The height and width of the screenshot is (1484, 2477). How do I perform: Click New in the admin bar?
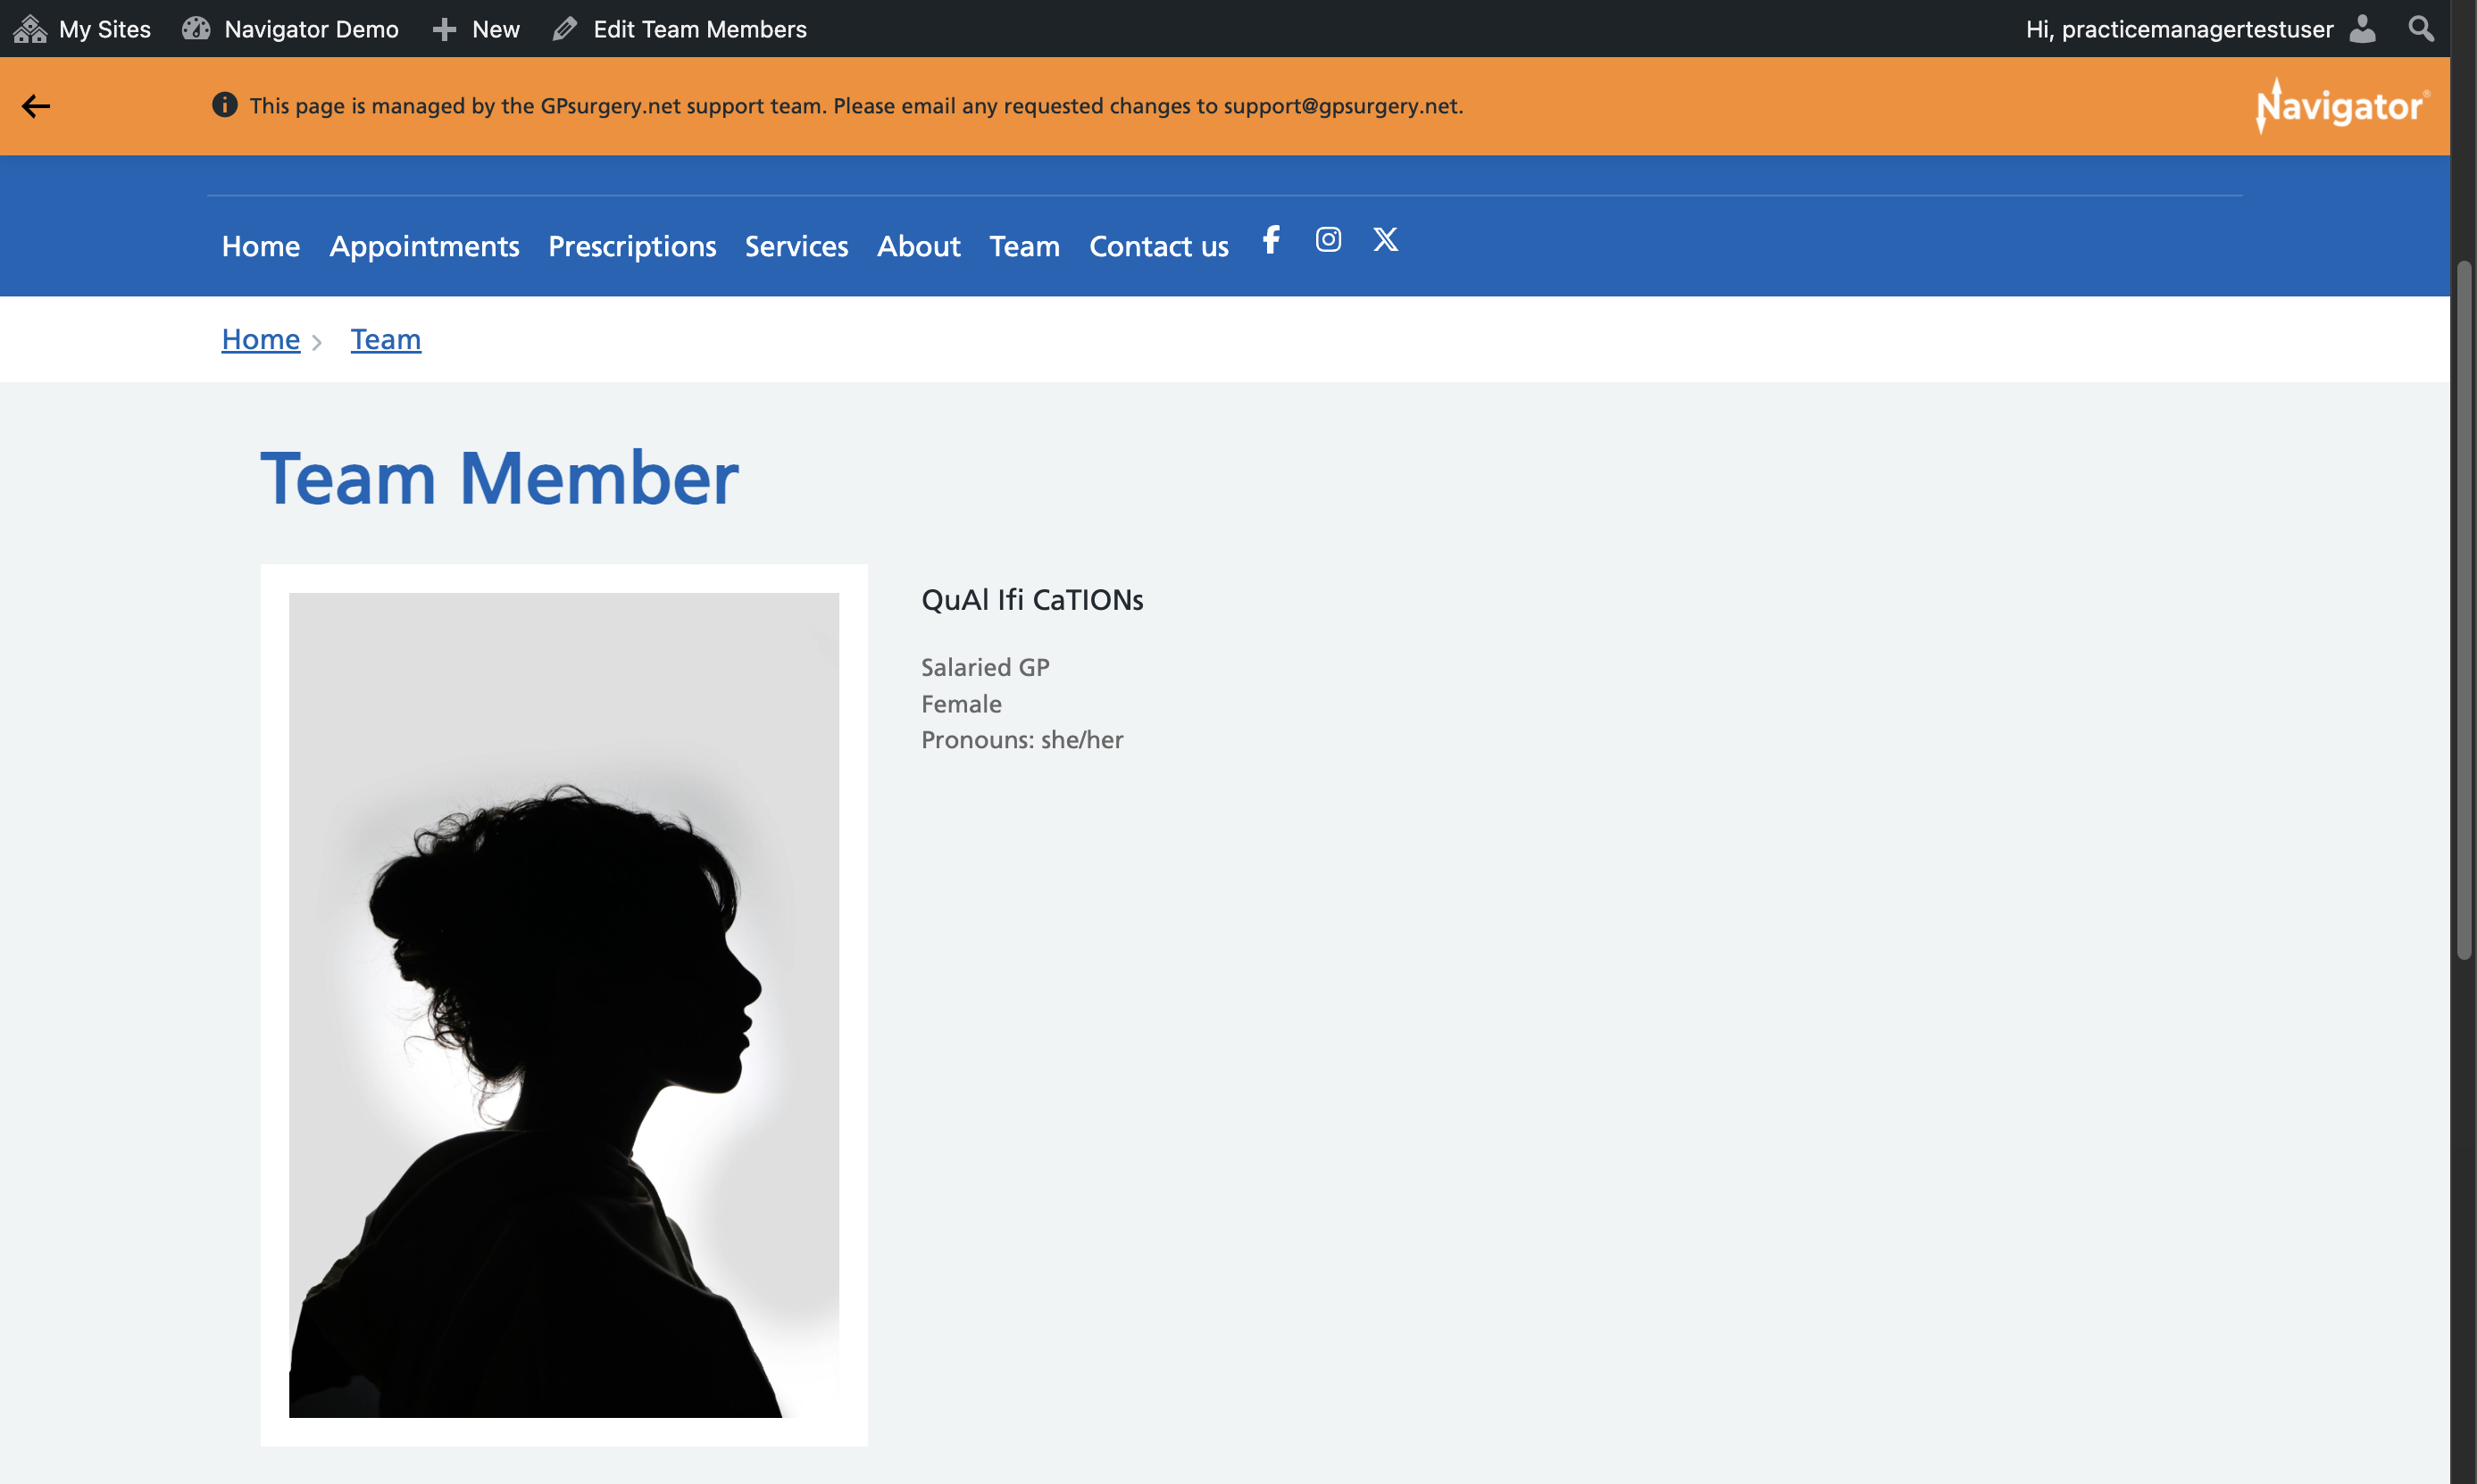(476, 29)
